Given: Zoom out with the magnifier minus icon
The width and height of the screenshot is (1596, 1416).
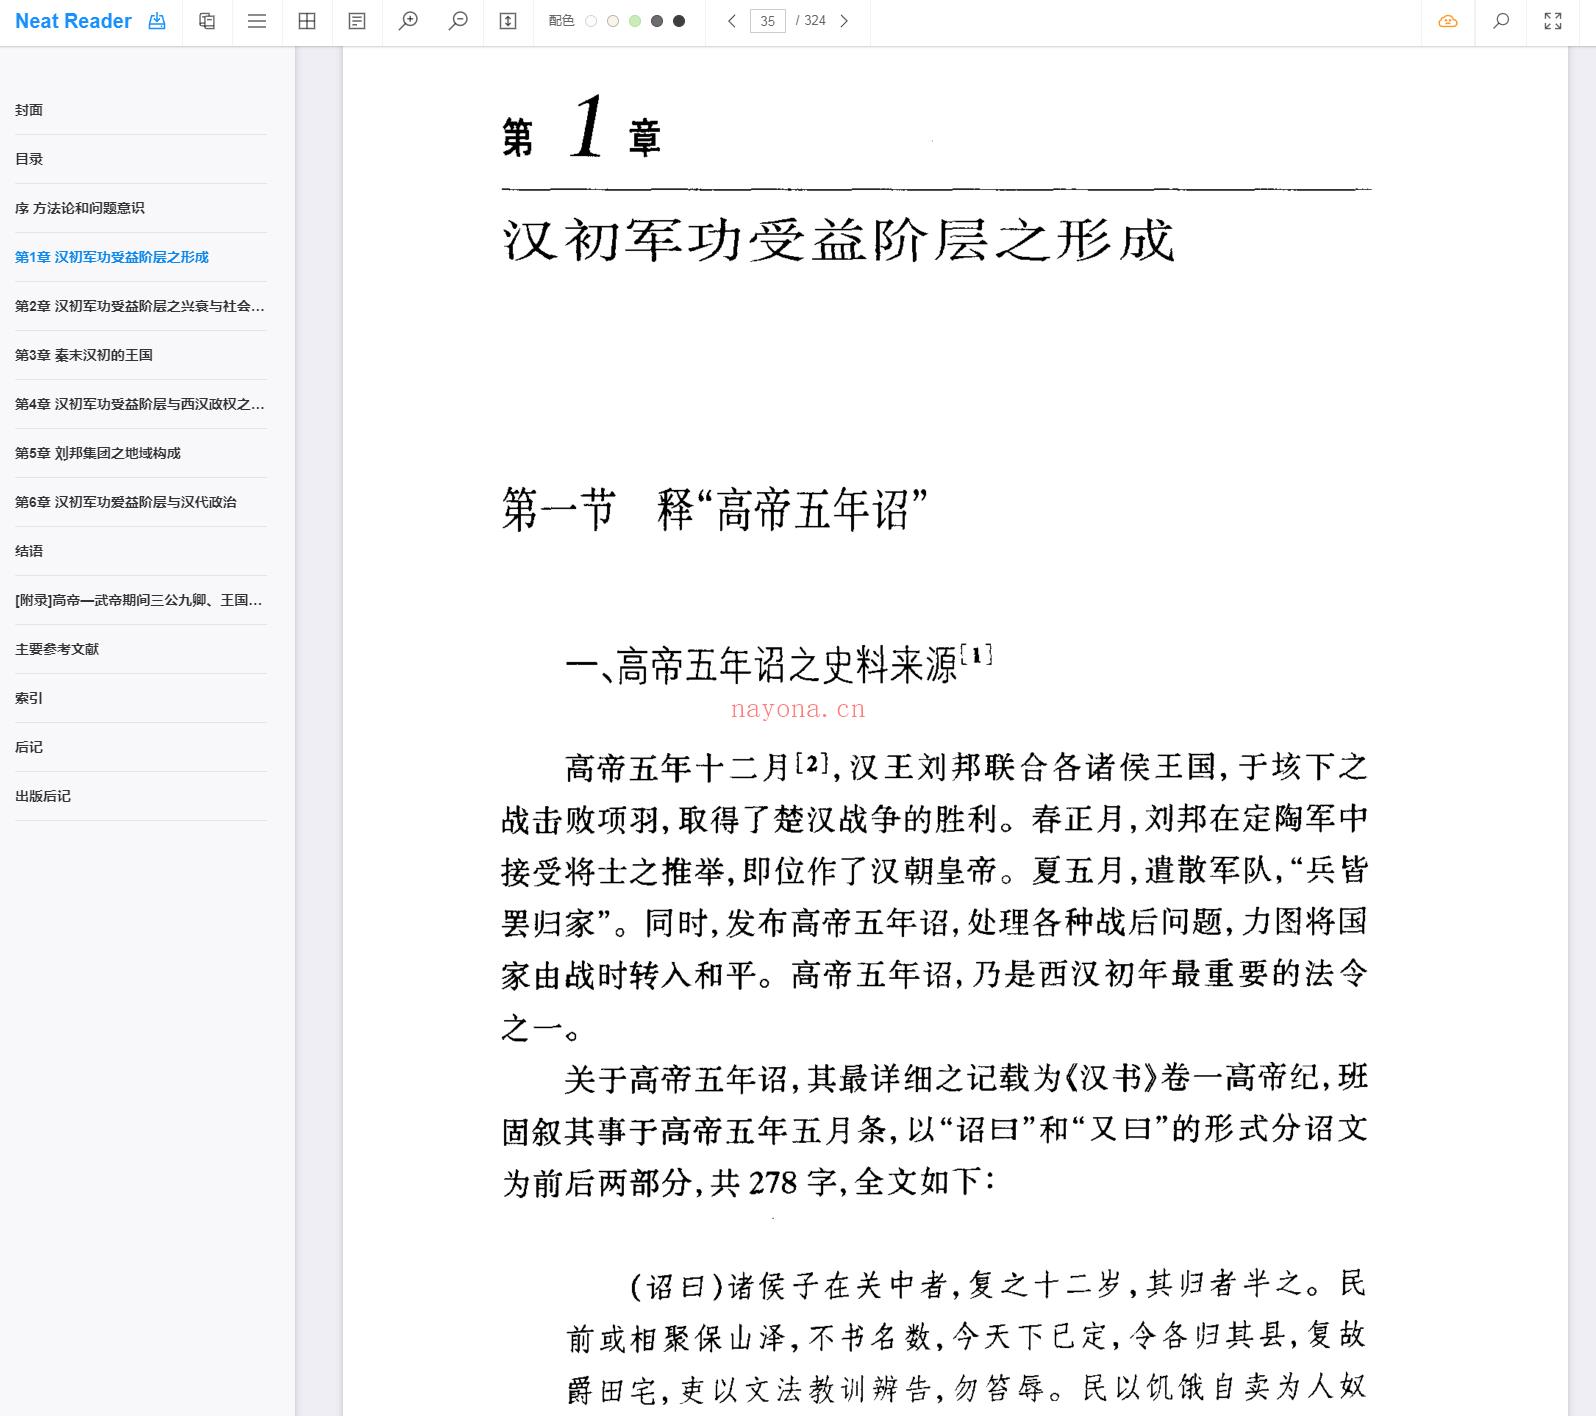Looking at the screenshot, I should pos(458,21).
